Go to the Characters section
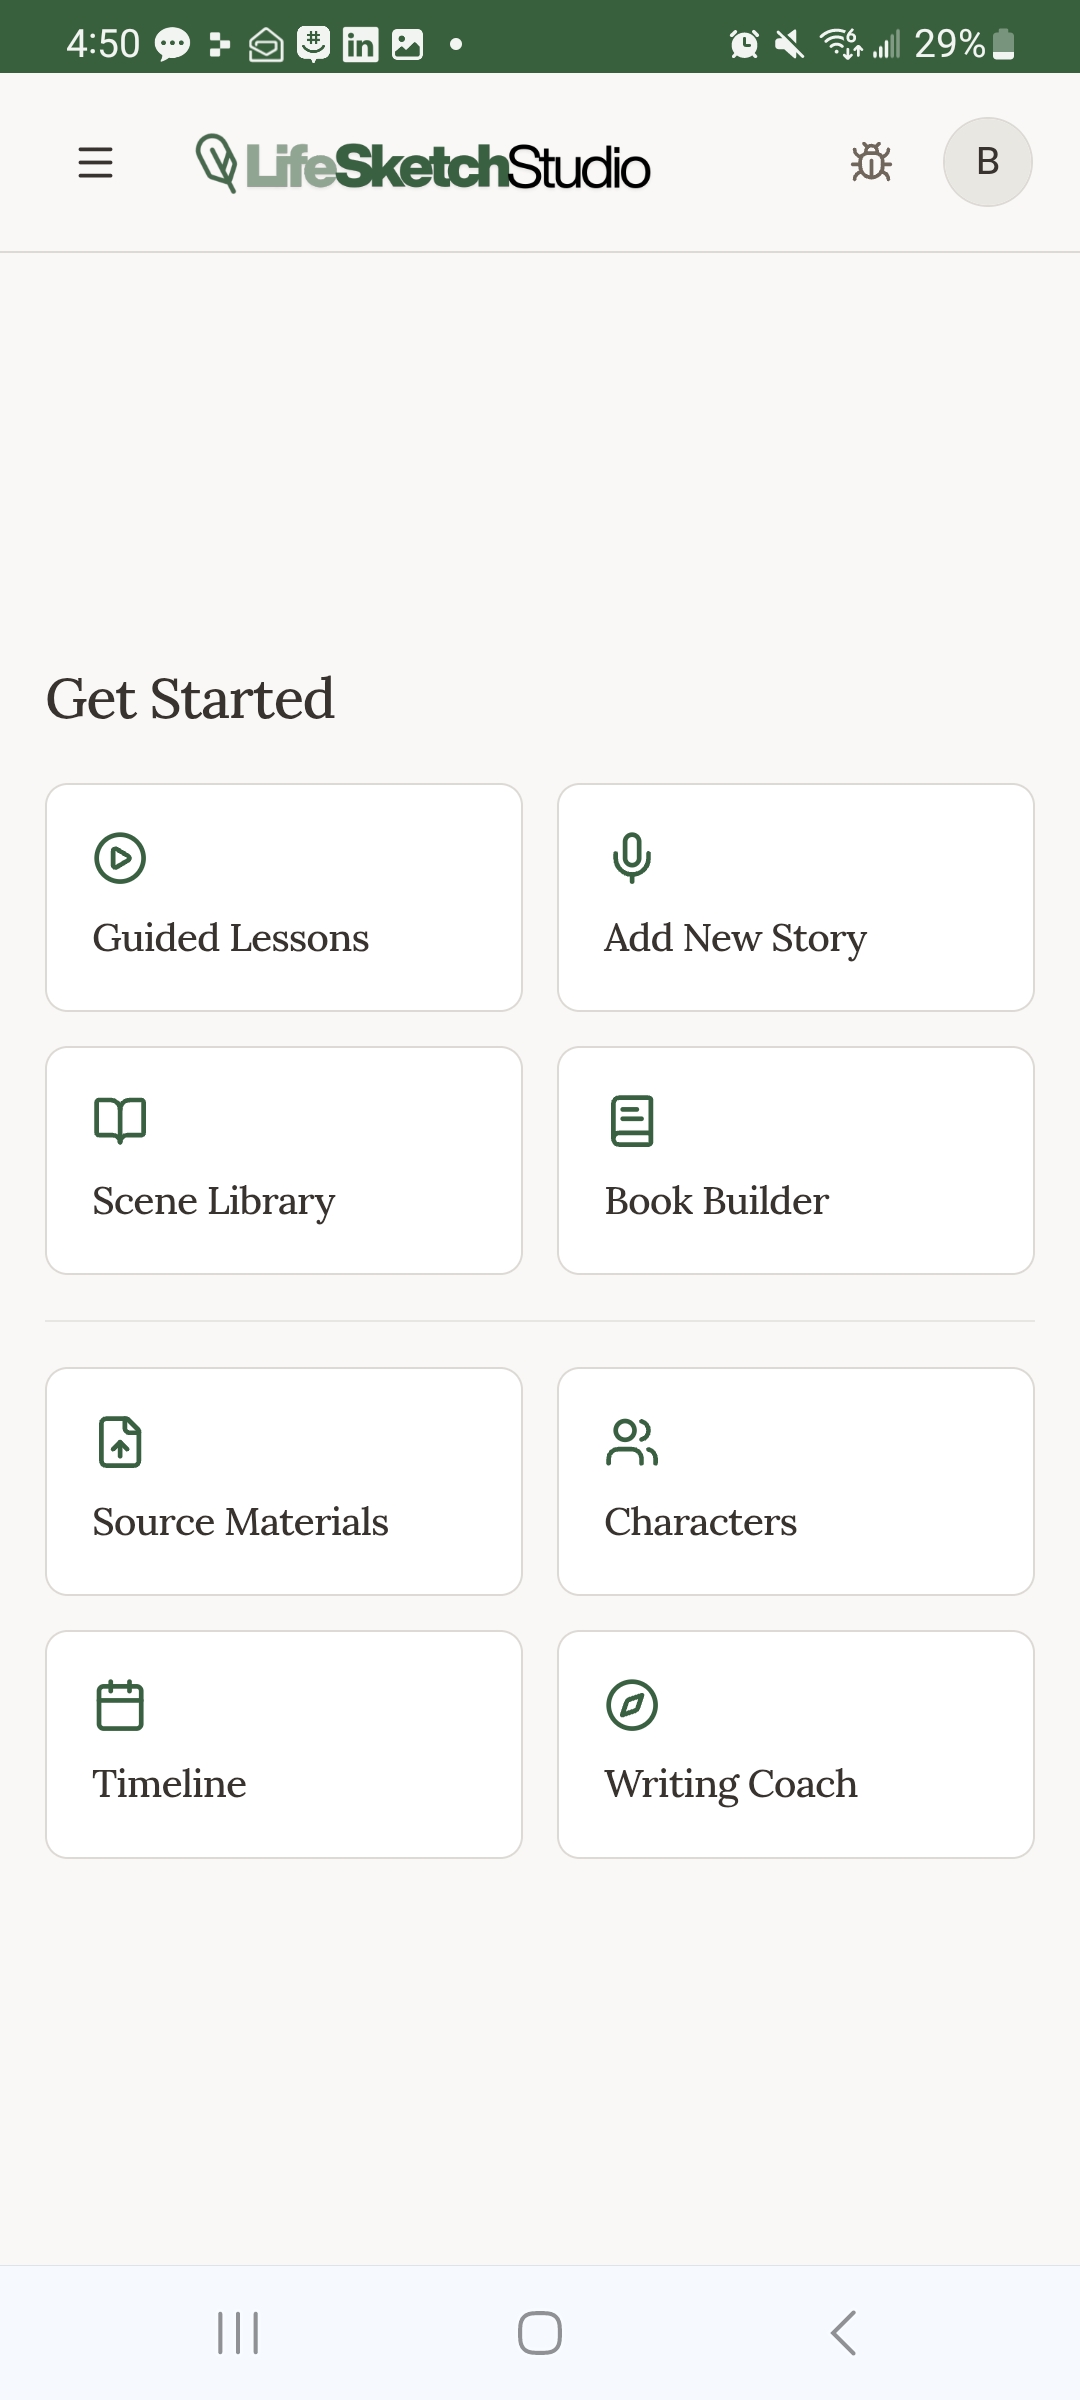1080x2400 pixels. pyautogui.click(x=795, y=1481)
